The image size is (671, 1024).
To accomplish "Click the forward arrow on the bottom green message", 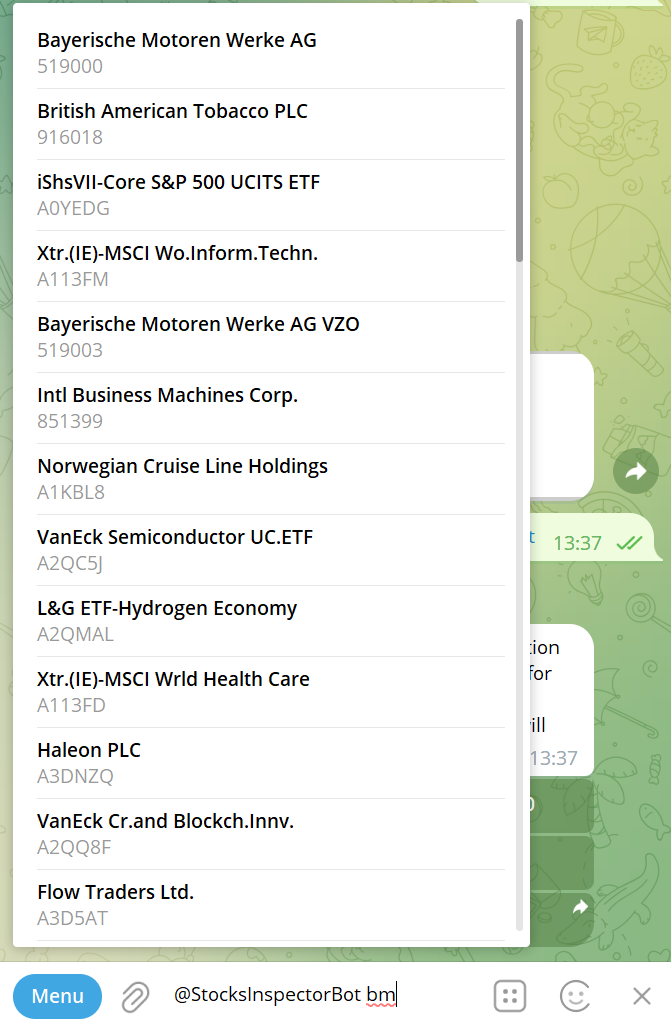I will click(580, 907).
